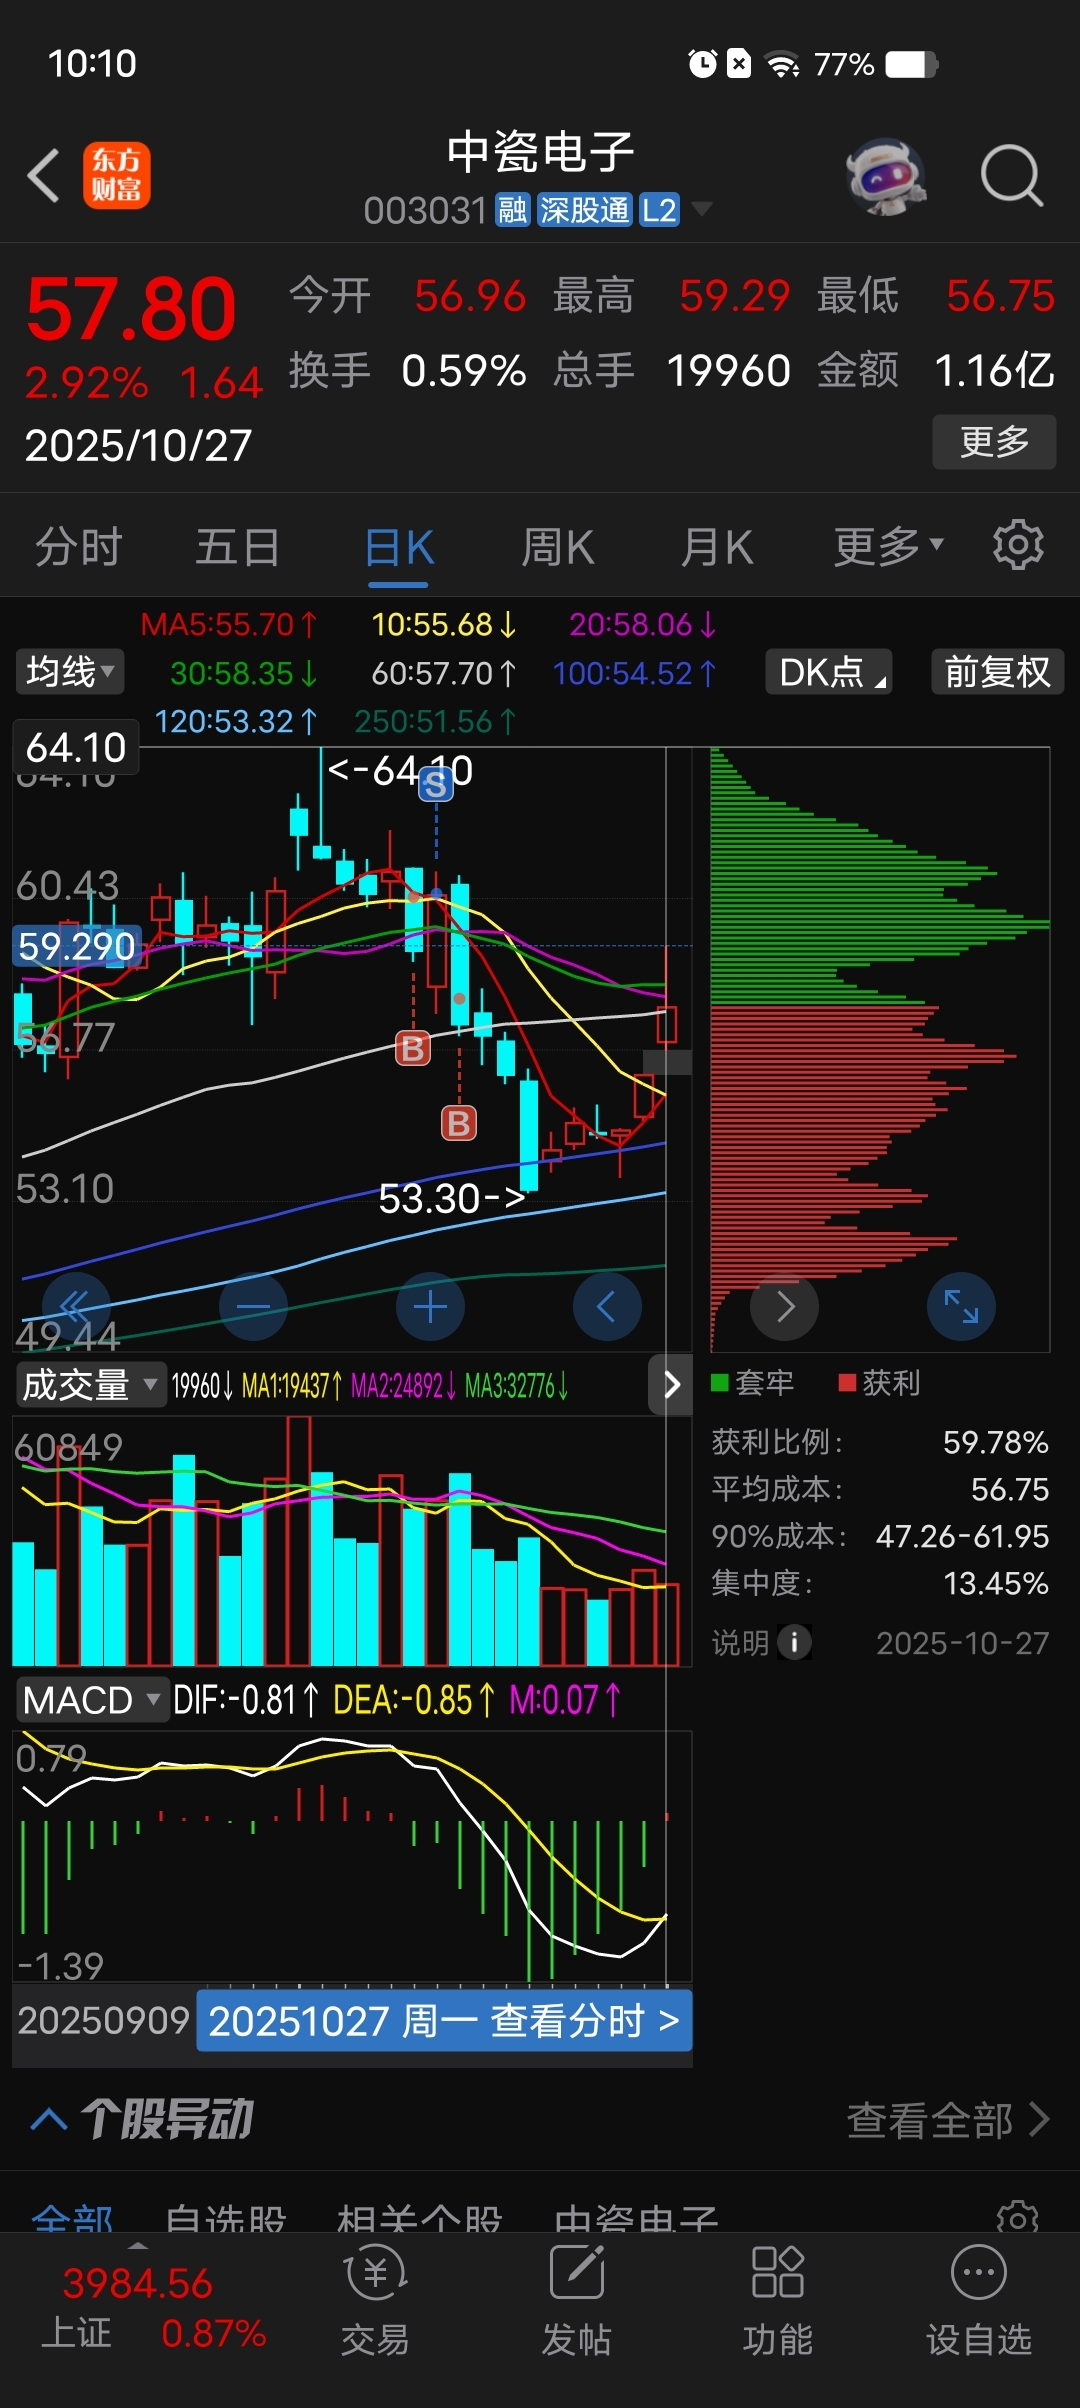Image resolution: width=1080 pixels, height=2408 pixels.
Task: Move chart cursor left one day
Action: click(607, 1306)
